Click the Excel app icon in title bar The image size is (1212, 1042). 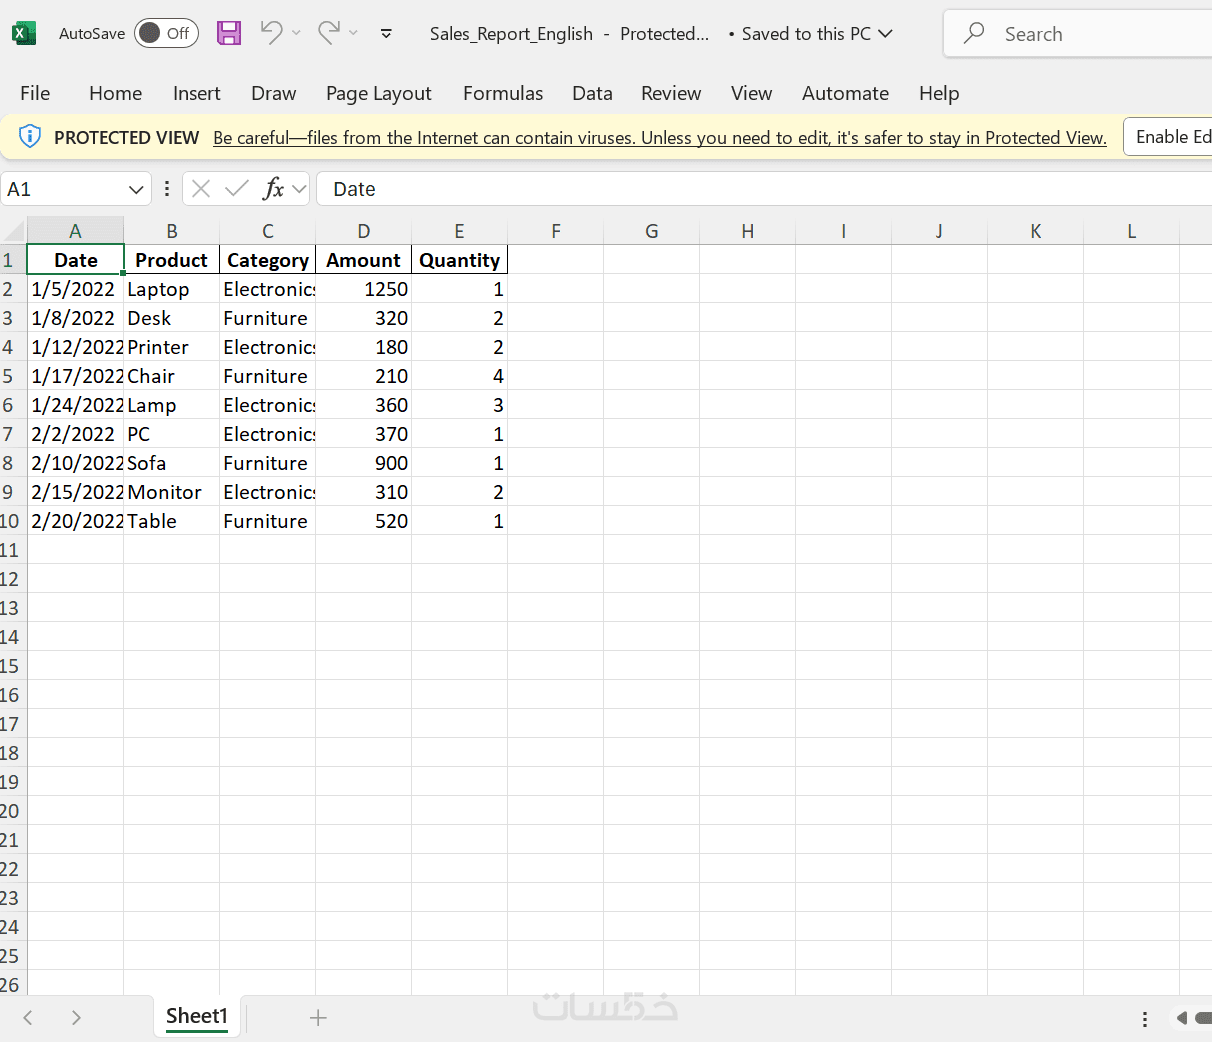coord(24,33)
